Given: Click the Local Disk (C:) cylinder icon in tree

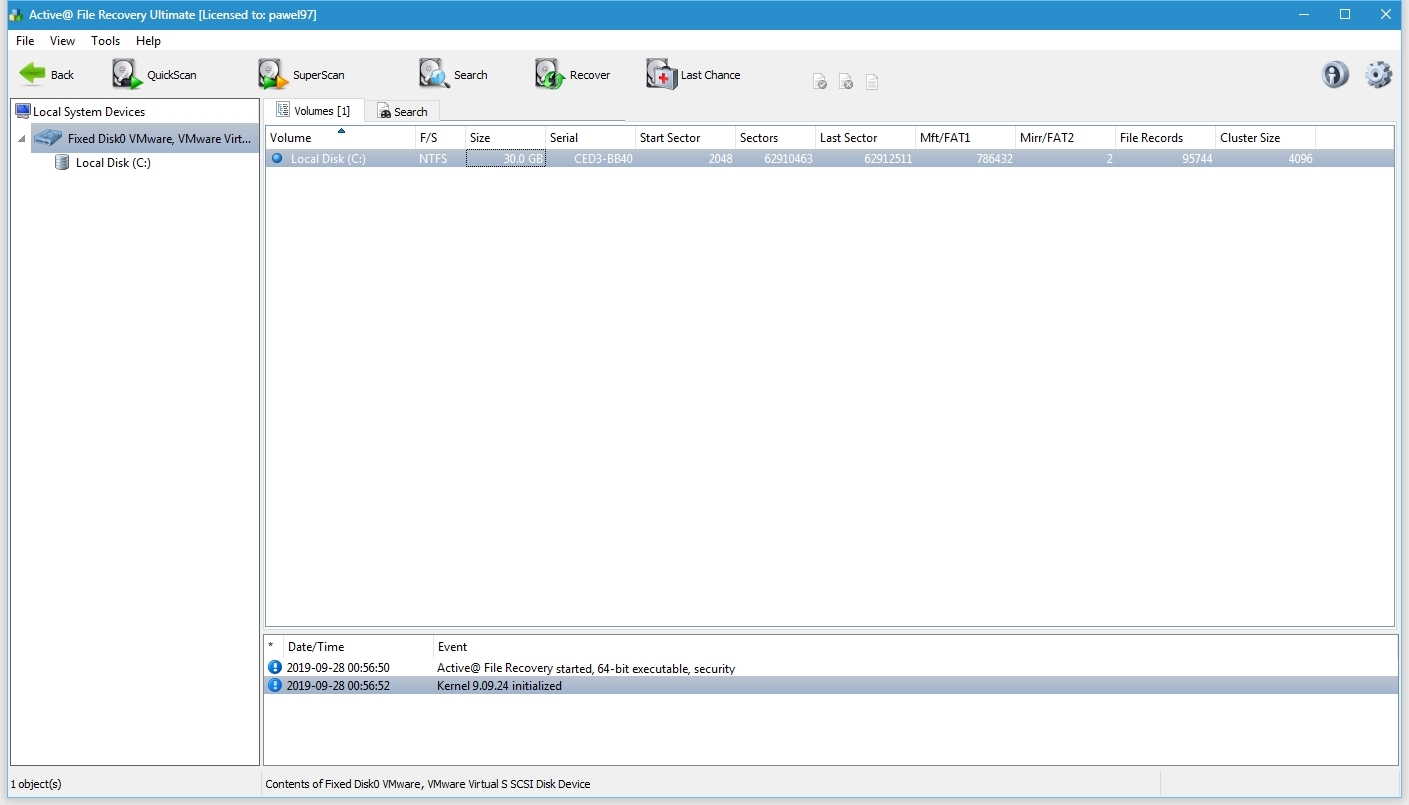Looking at the screenshot, I should coord(62,162).
